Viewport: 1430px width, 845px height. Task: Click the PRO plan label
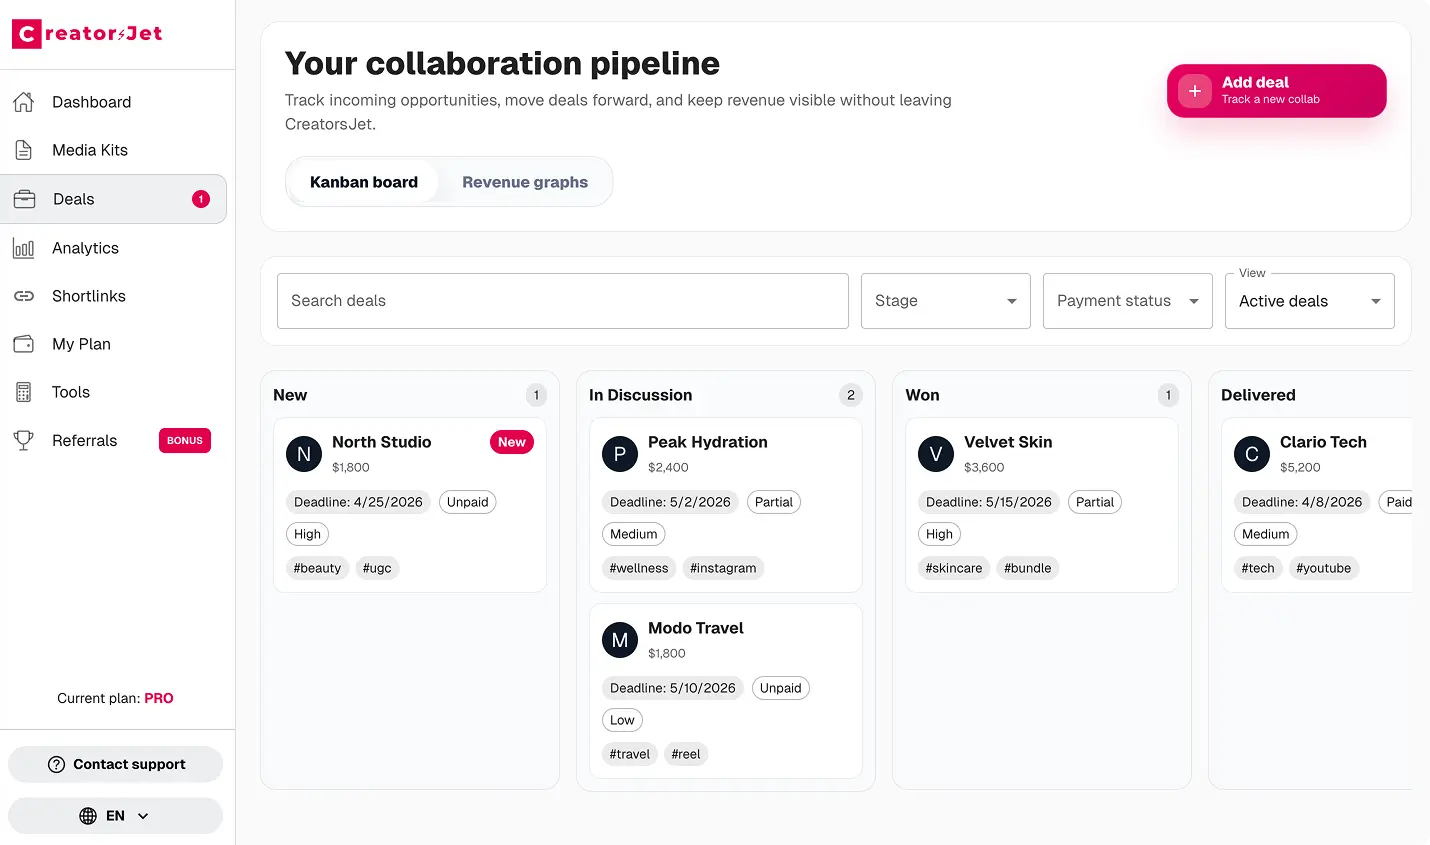(160, 698)
